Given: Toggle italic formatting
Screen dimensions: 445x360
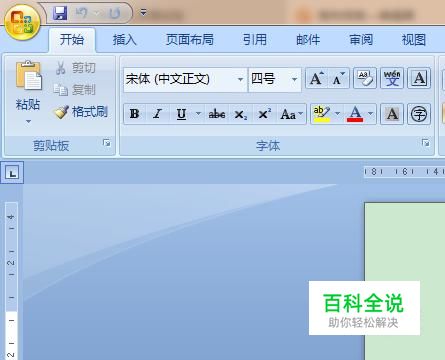Looking at the screenshot, I should click(157, 114).
